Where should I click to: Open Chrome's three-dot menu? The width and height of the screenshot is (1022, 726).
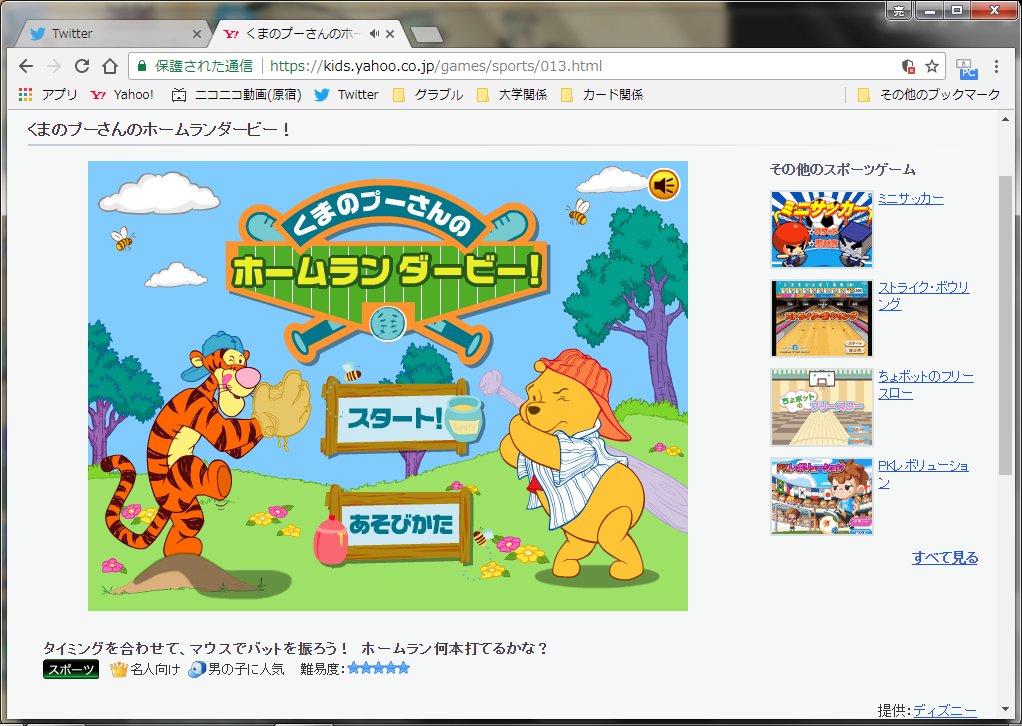(996, 66)
